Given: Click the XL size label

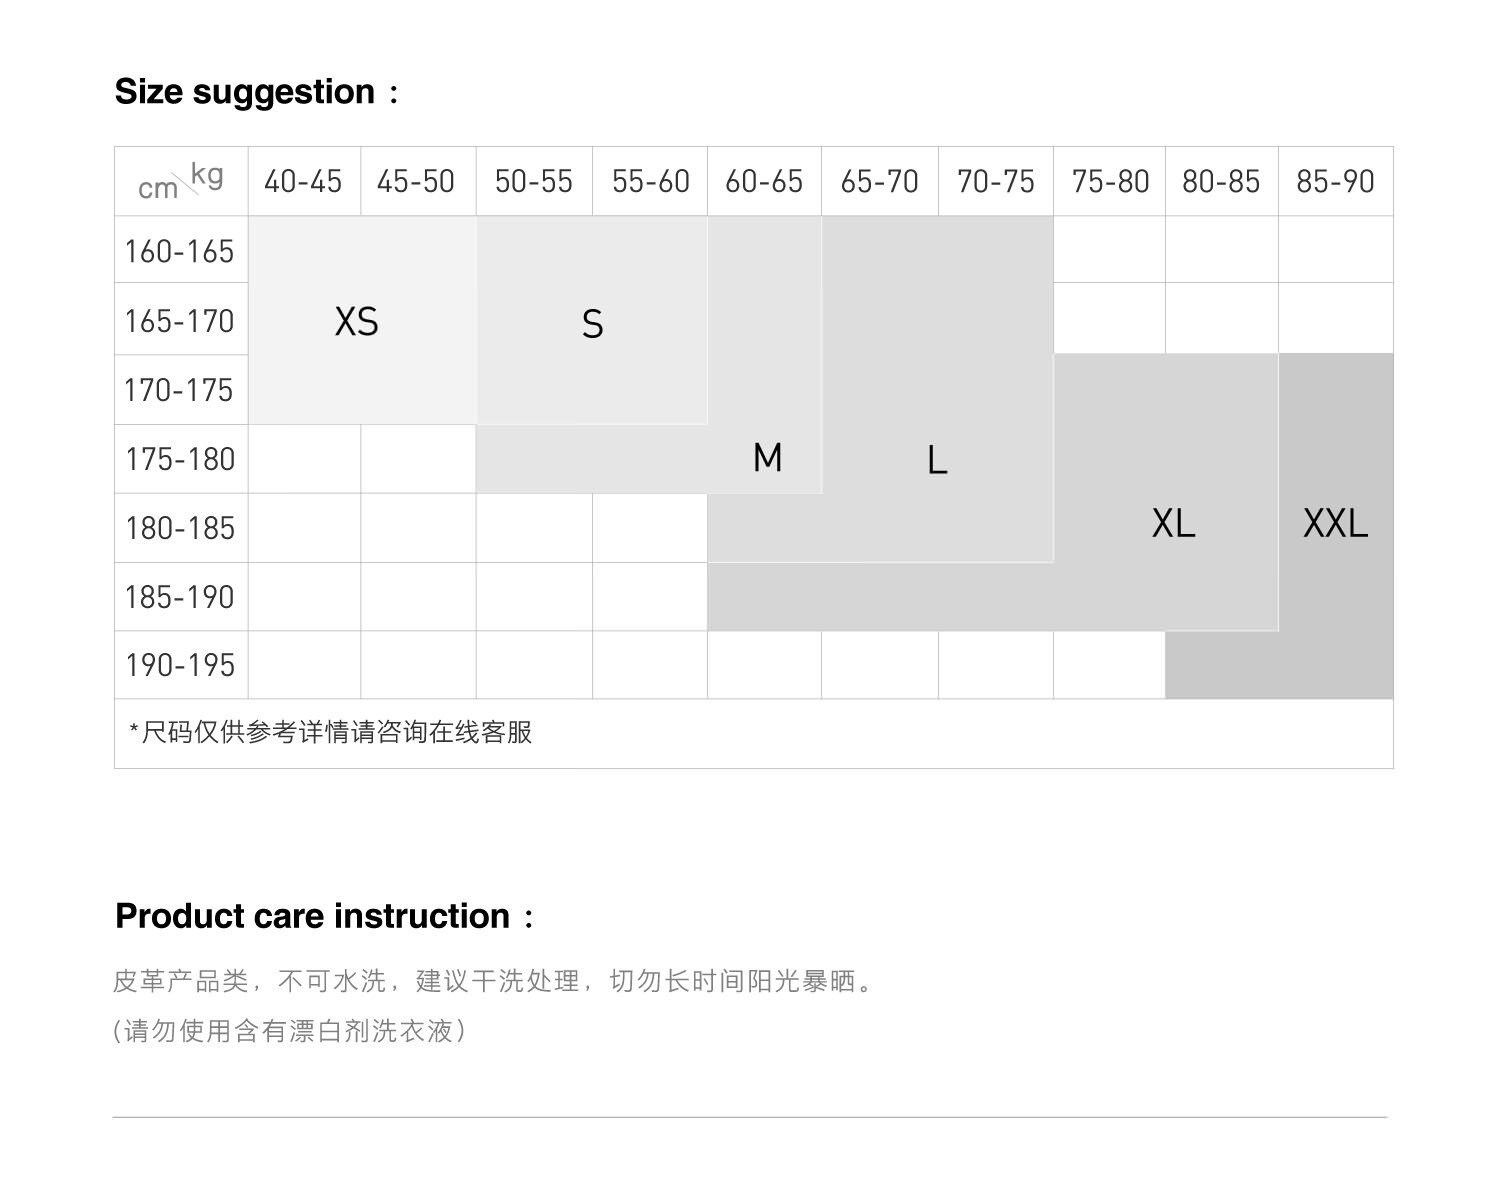Looking at the screenshot, I should click(x=1173, y=523).
